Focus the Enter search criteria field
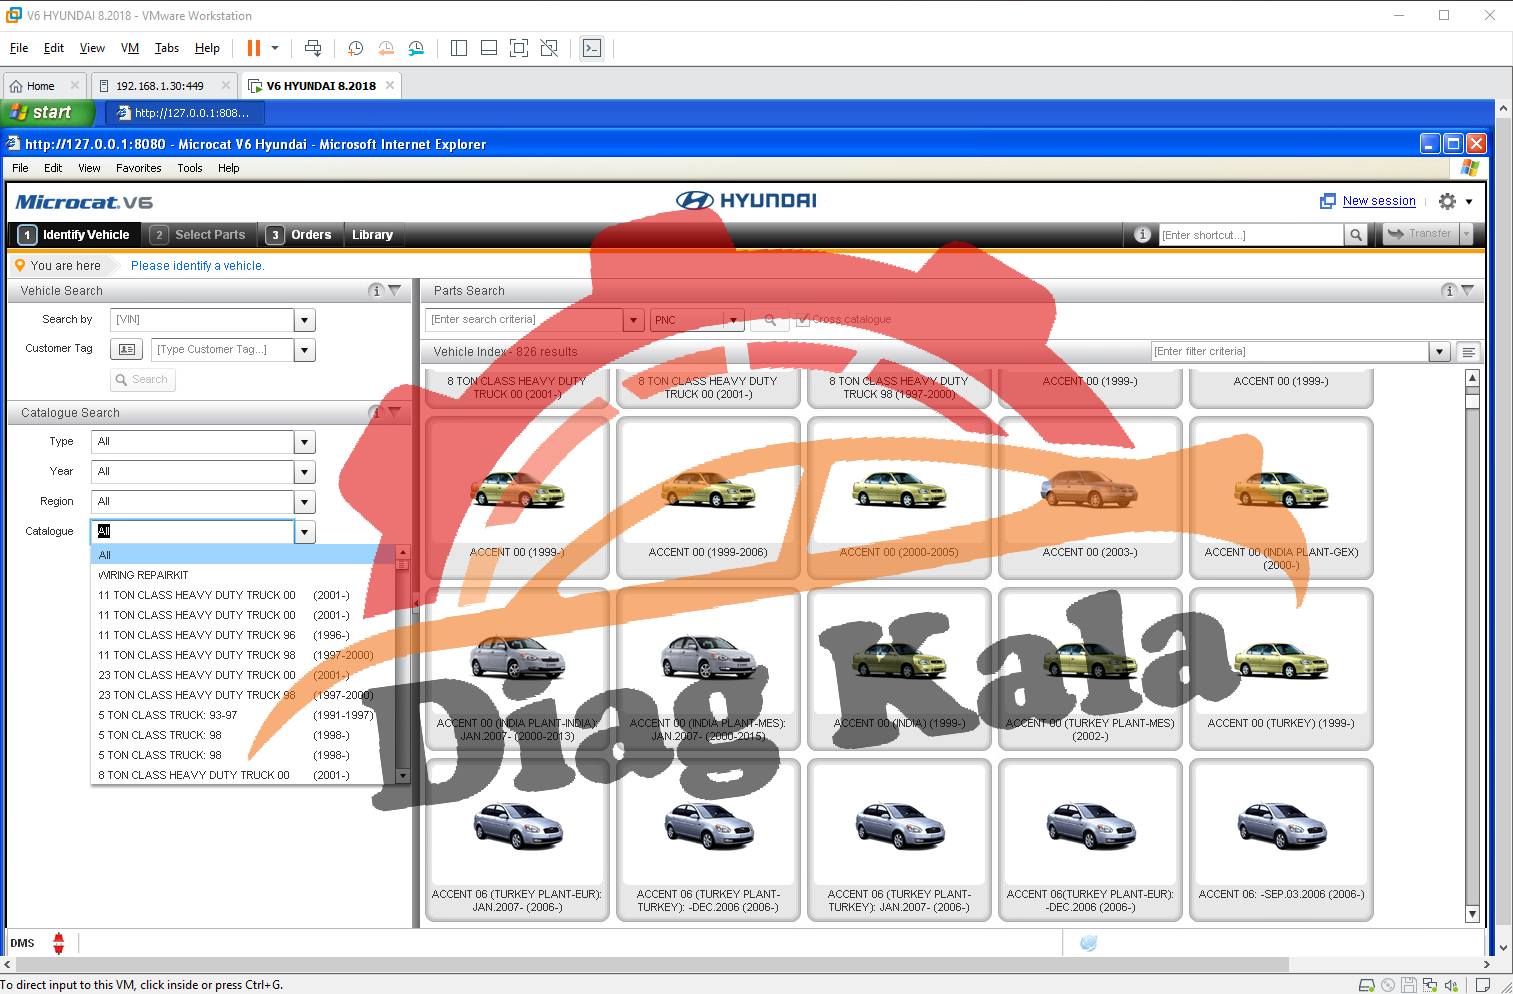Screen dimensions: 1513x994 click(x=525, y=320)
